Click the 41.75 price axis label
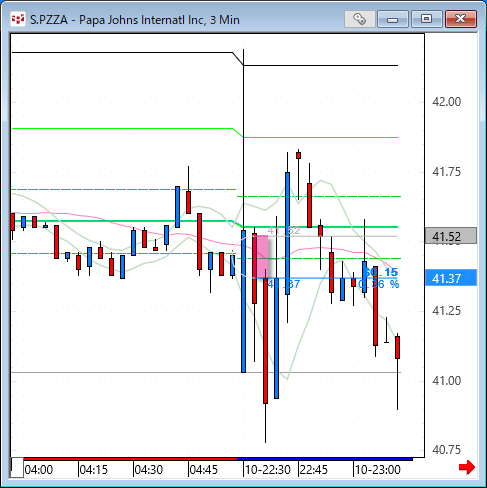Viewport: 487px width, 488px height. 446,172
